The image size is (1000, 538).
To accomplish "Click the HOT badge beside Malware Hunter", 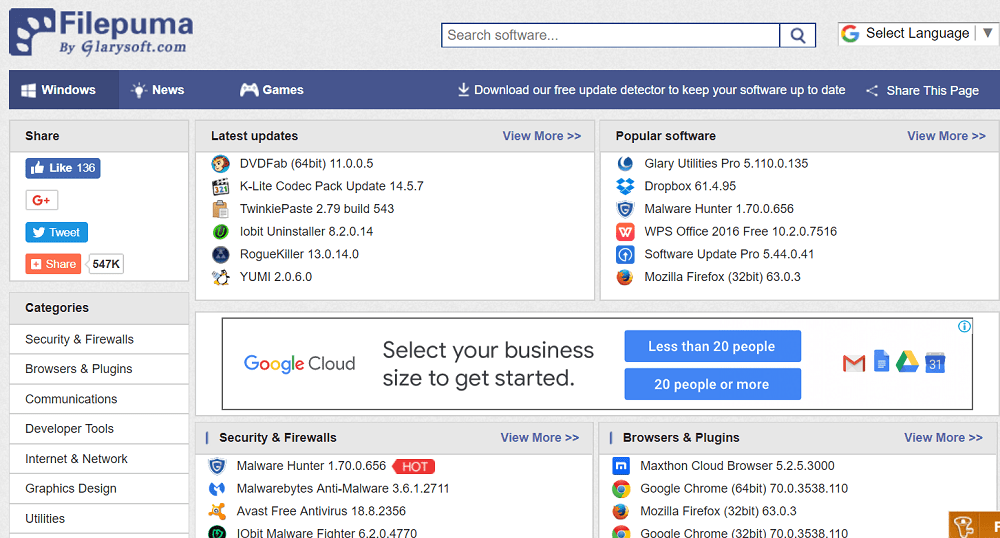I will [415, 467].
